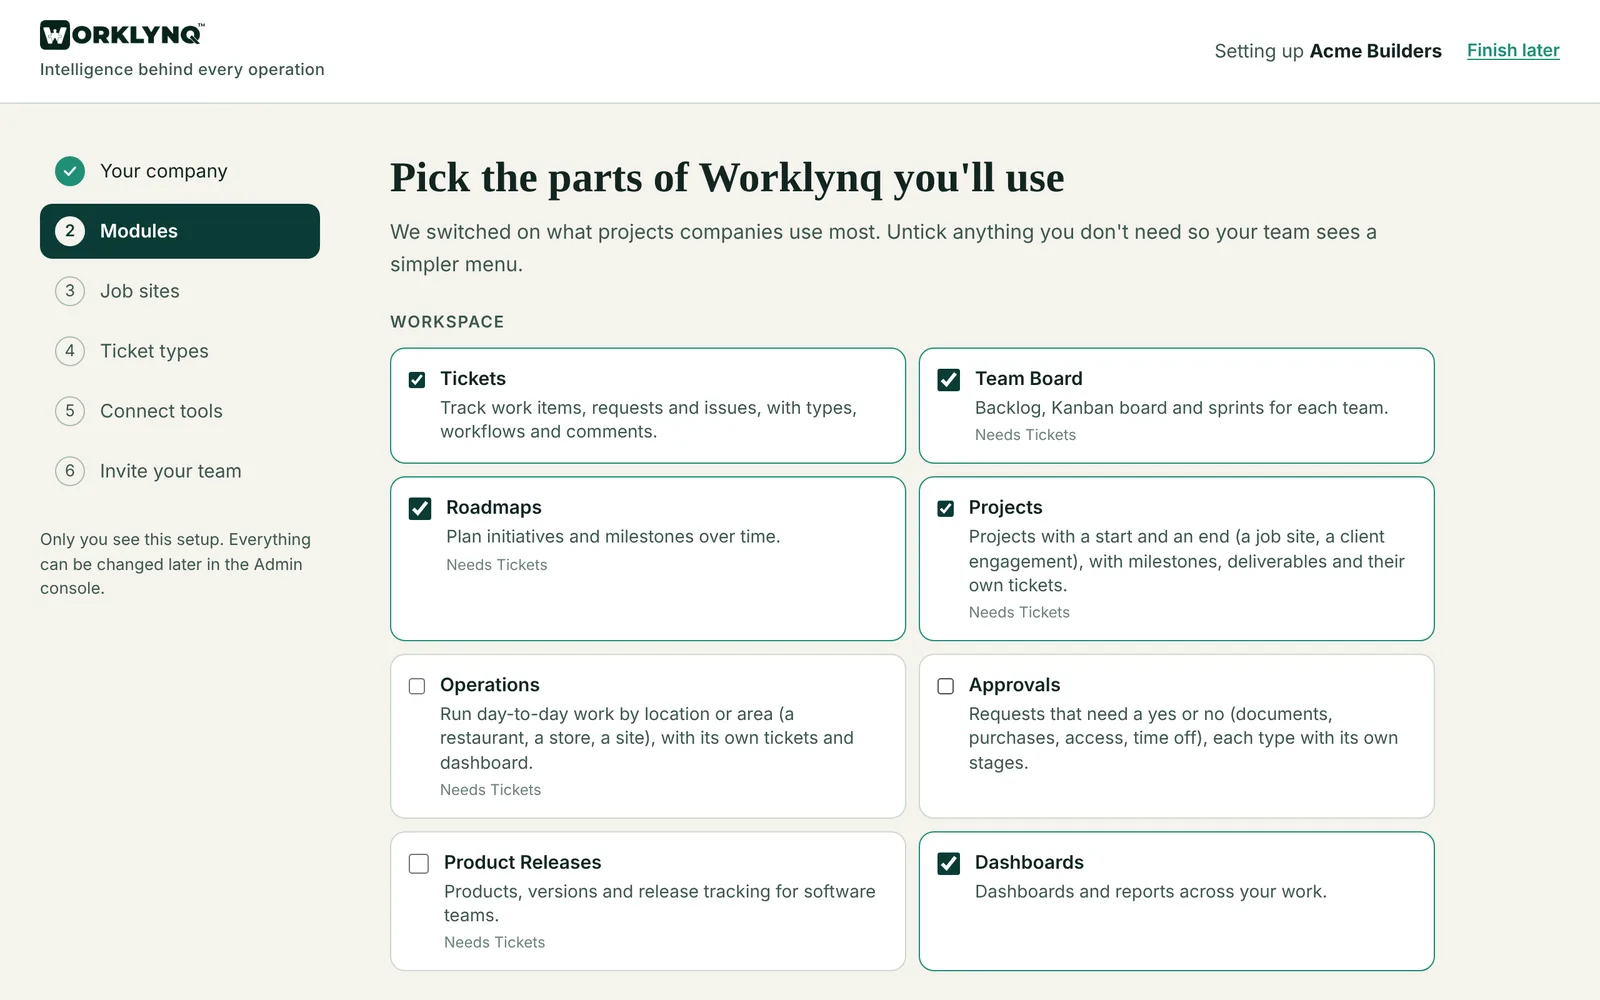1600x1000 pixels.
Task: Click the Team Board card title
Action: click(1029, 379)
